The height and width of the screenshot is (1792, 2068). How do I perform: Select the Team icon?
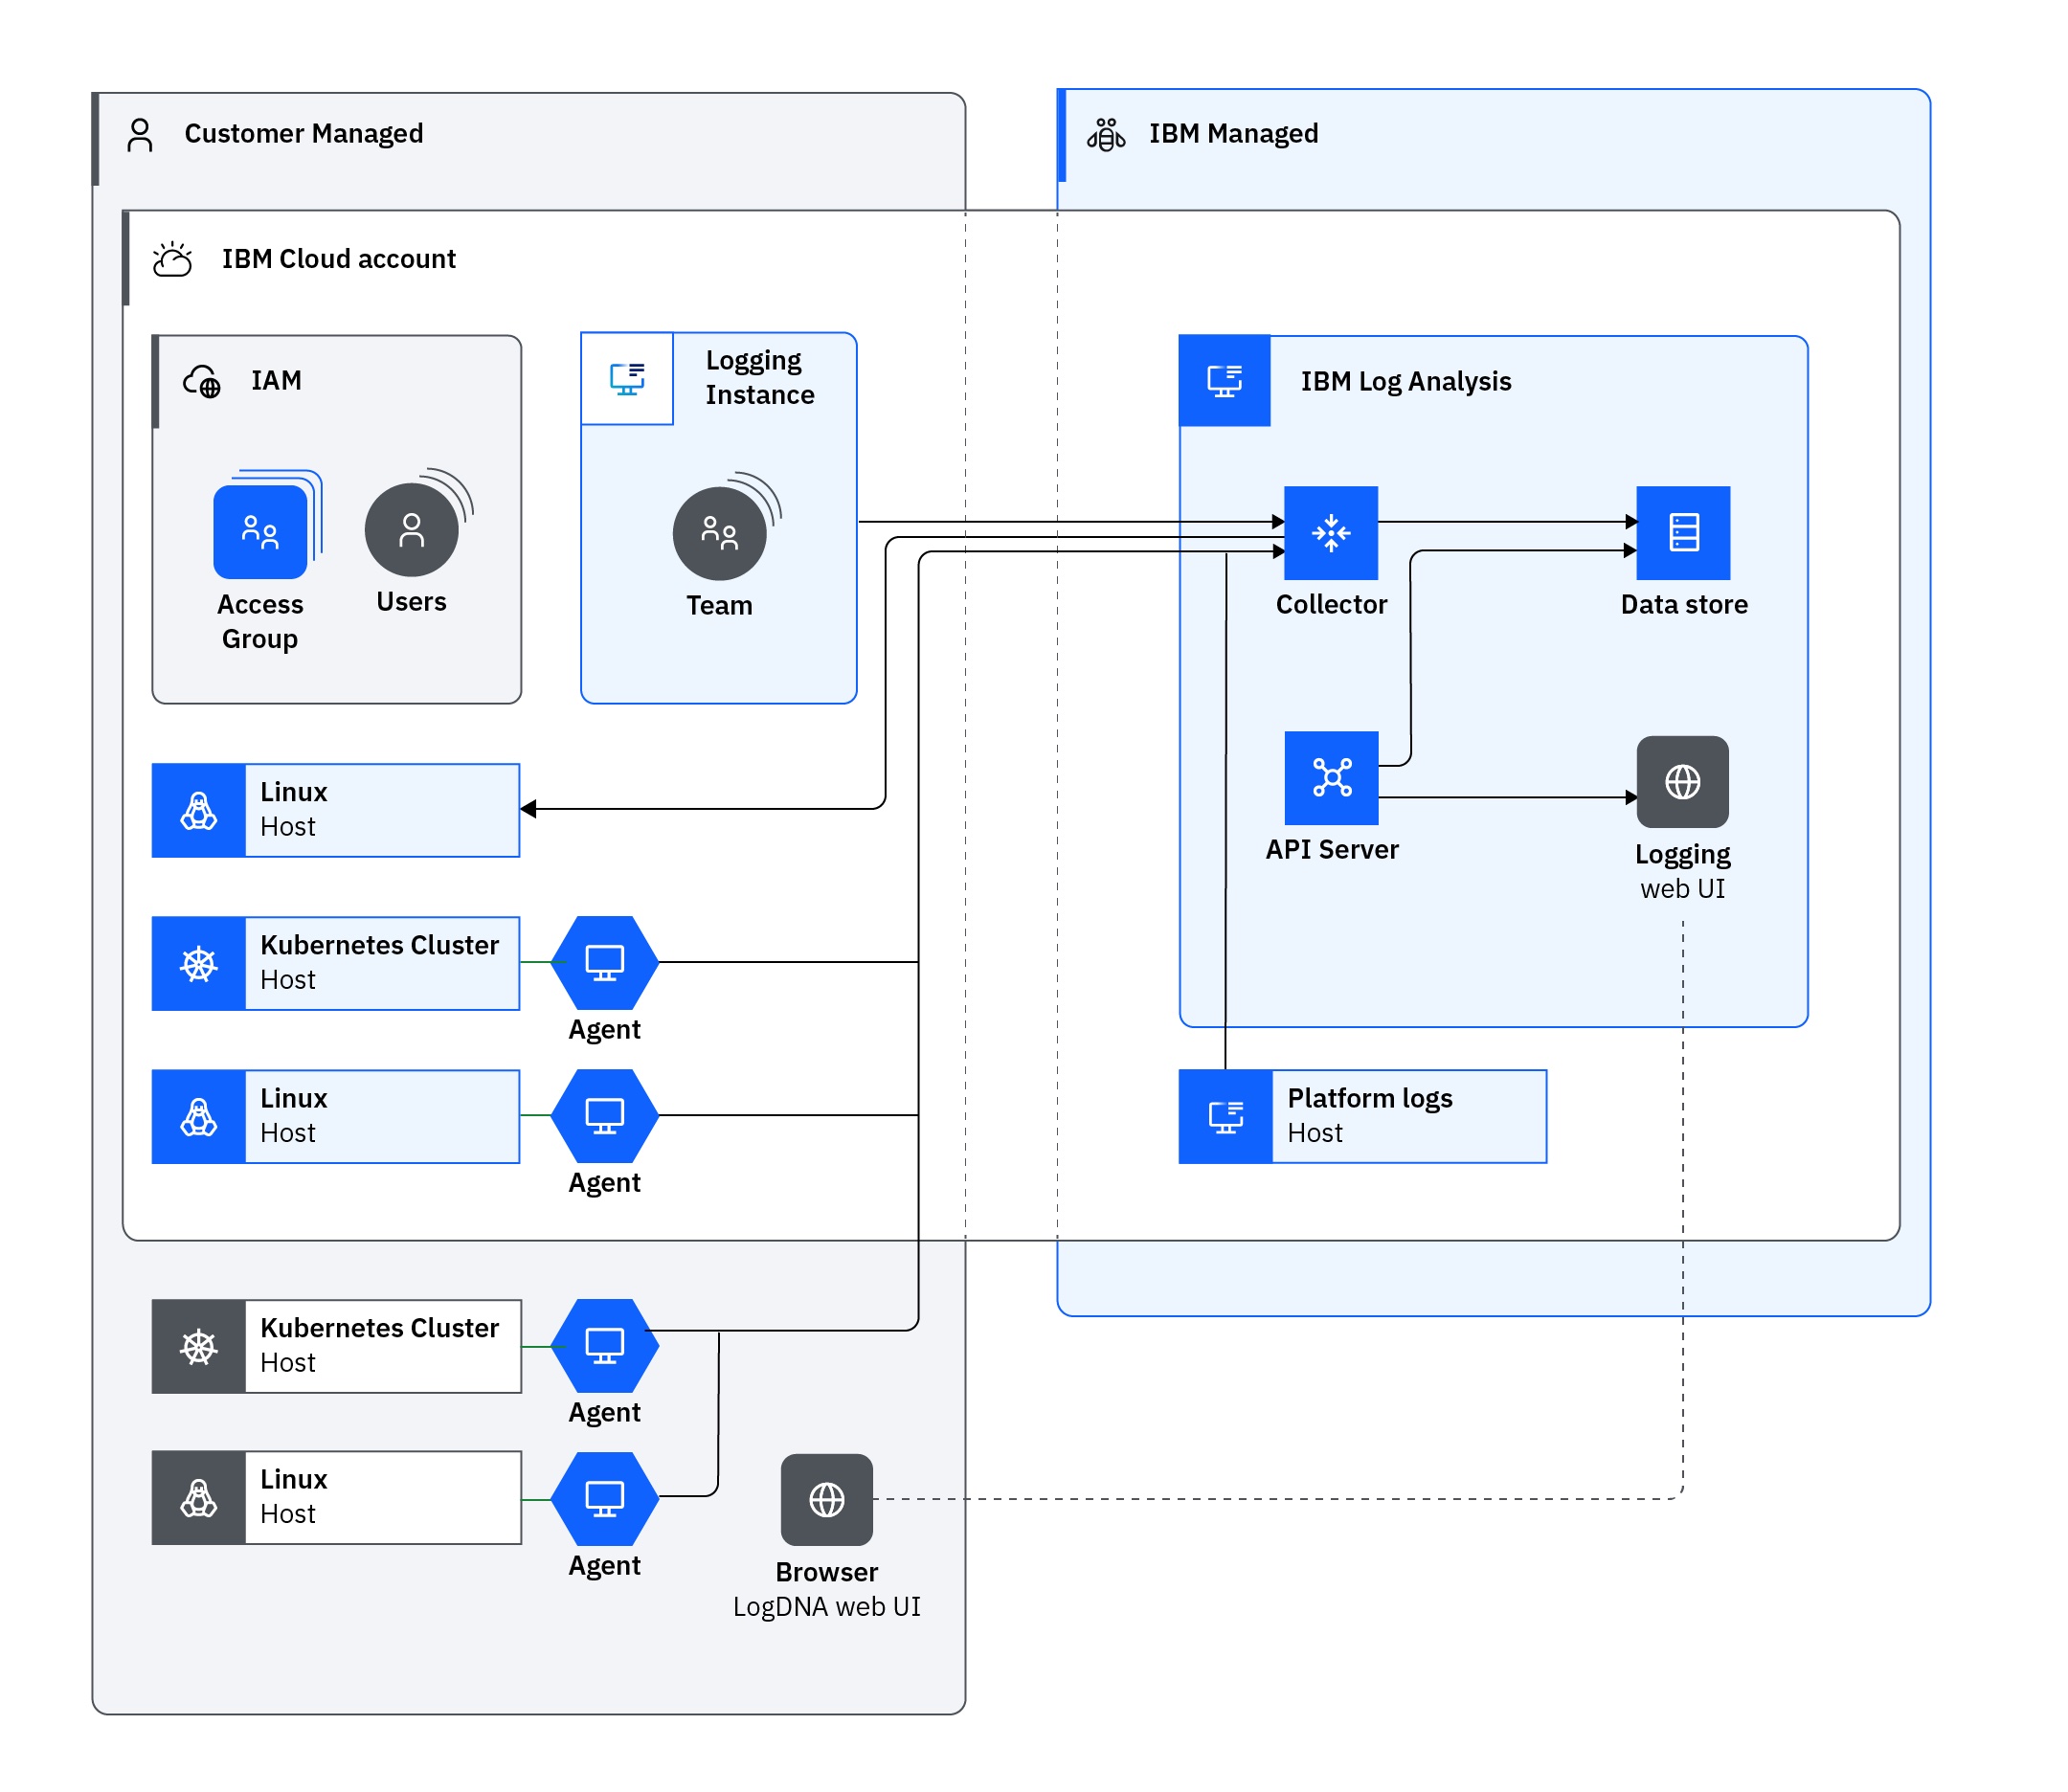tap(719, 533)
